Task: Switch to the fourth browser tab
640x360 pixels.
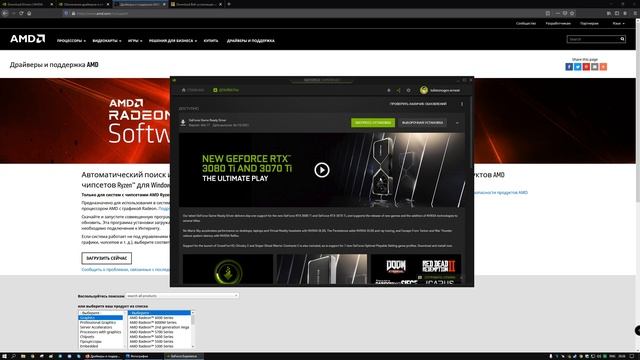Action: (196, 4)
